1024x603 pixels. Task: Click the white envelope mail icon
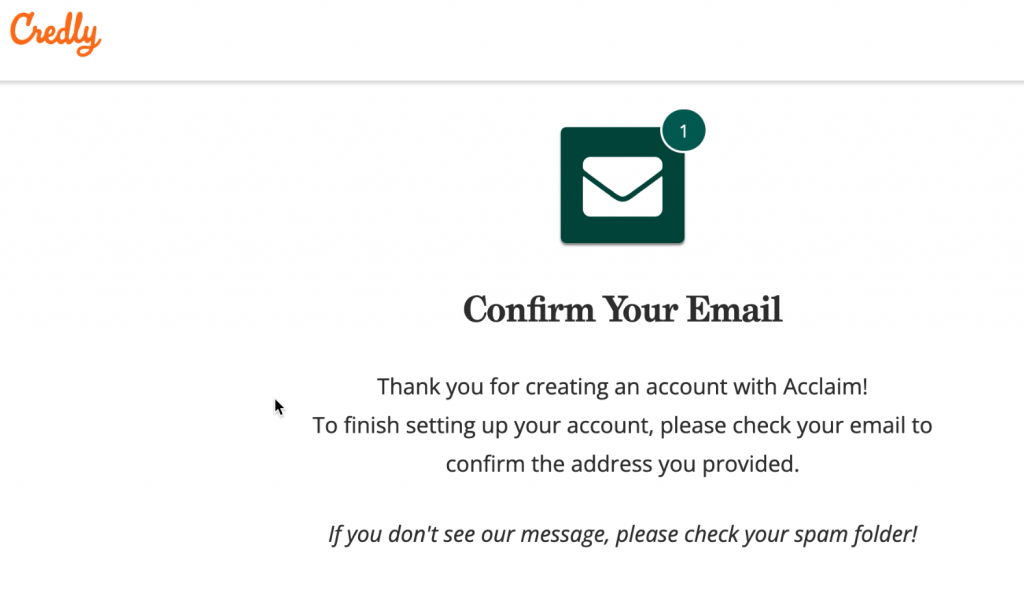[x=622, y=186]
